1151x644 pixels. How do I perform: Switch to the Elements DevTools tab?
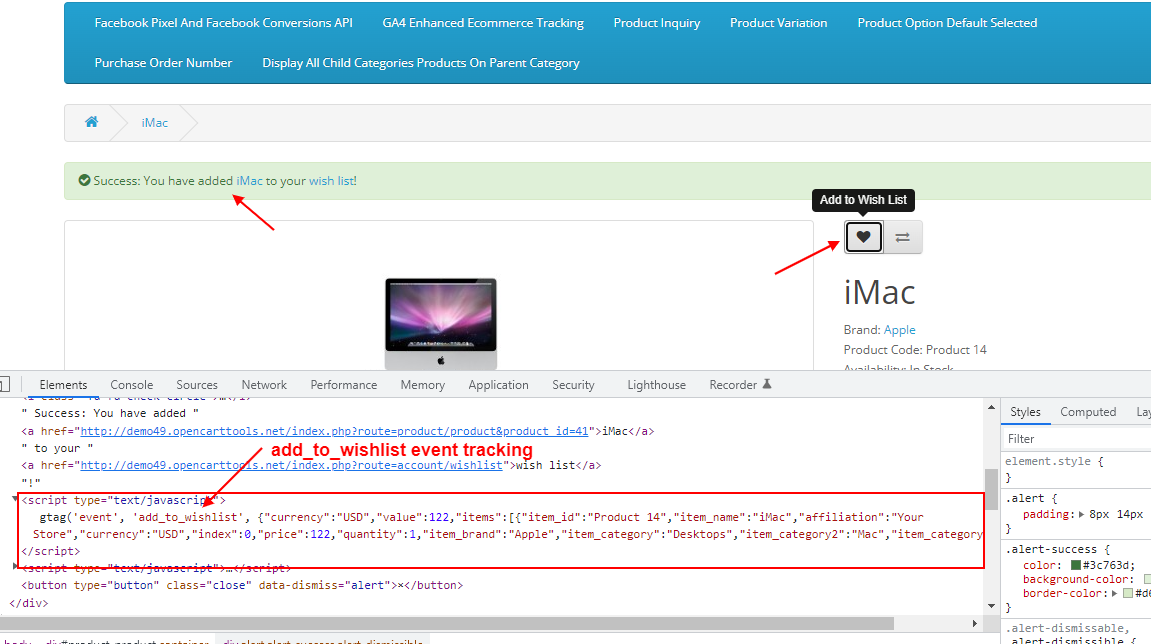(x=63, y=385)
